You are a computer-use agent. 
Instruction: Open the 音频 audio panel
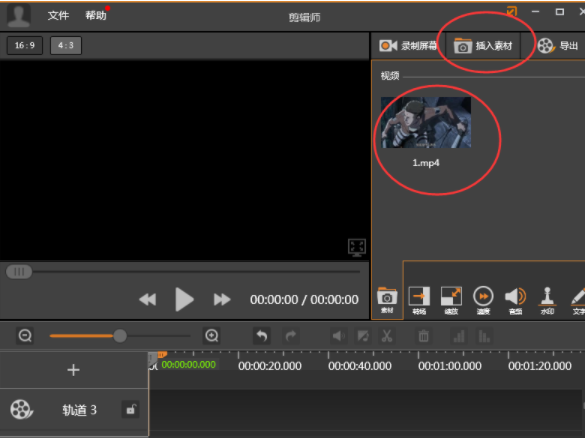(515, 301)
